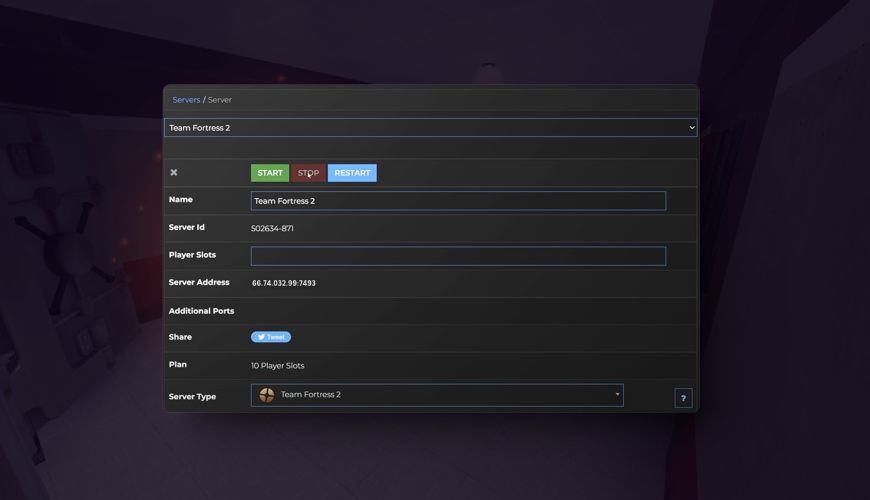Stop the server with STOP button
The image size is (870, 500).
coord(308,173)
